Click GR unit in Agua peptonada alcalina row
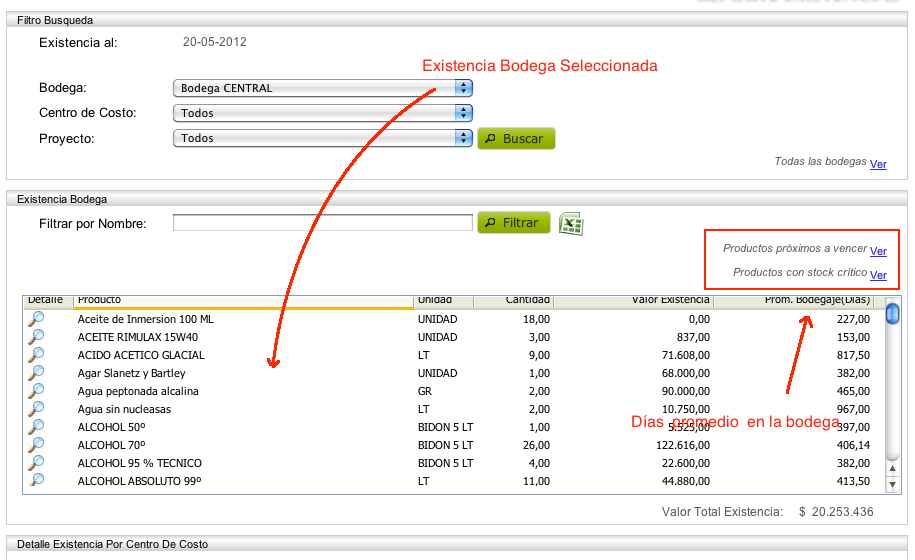 click(425, 391)
